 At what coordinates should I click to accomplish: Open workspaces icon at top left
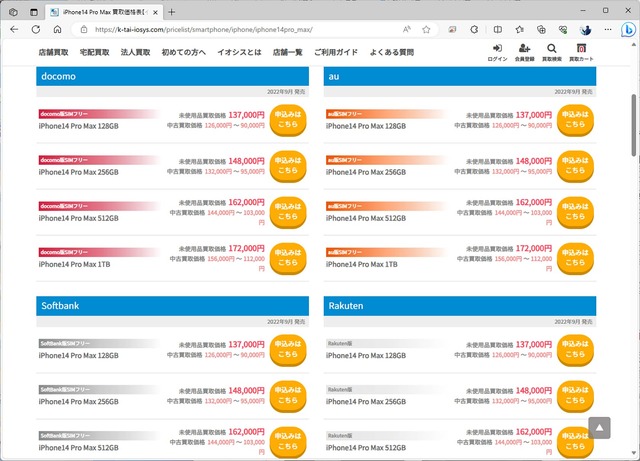(x=13, y=12)
